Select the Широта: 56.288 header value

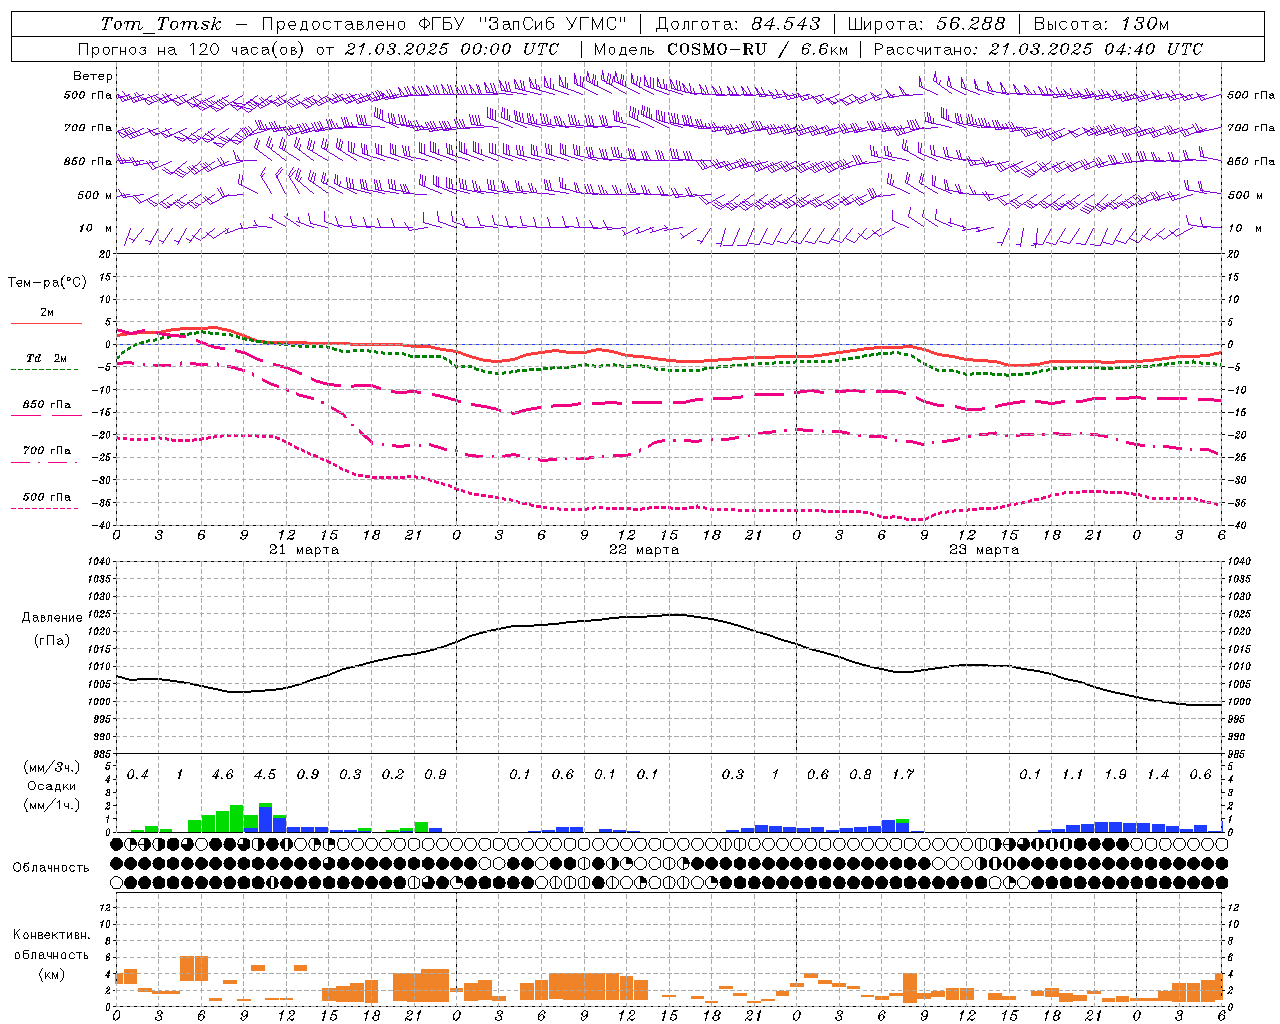point(926,24)
